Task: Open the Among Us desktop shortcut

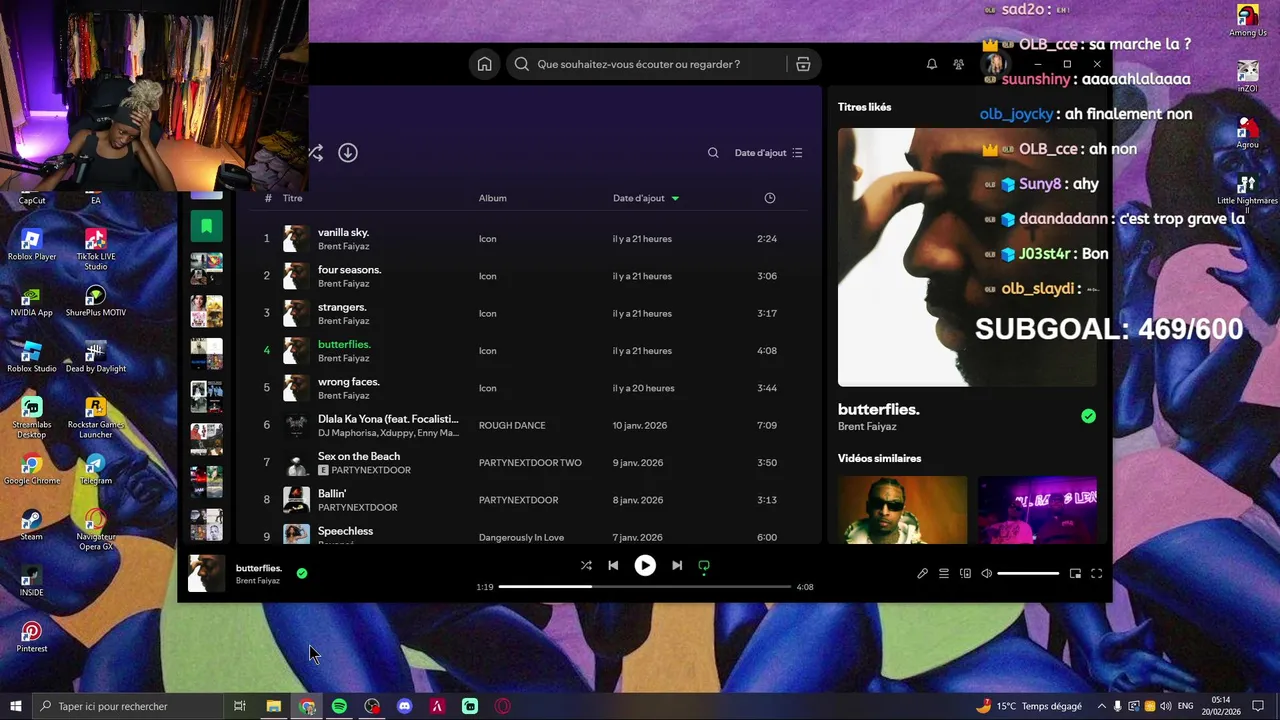Action: tap(1247, 21)
